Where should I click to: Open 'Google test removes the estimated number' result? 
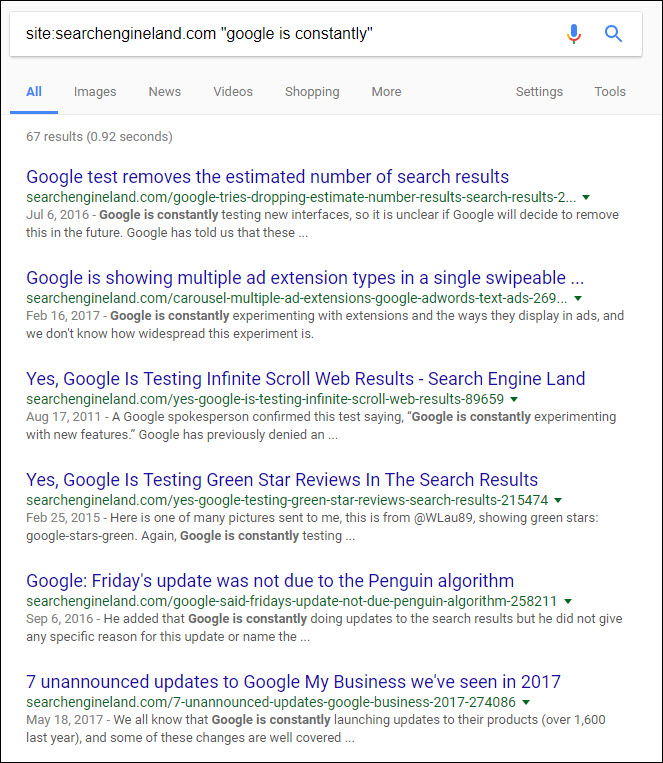(x=267, y=177)
